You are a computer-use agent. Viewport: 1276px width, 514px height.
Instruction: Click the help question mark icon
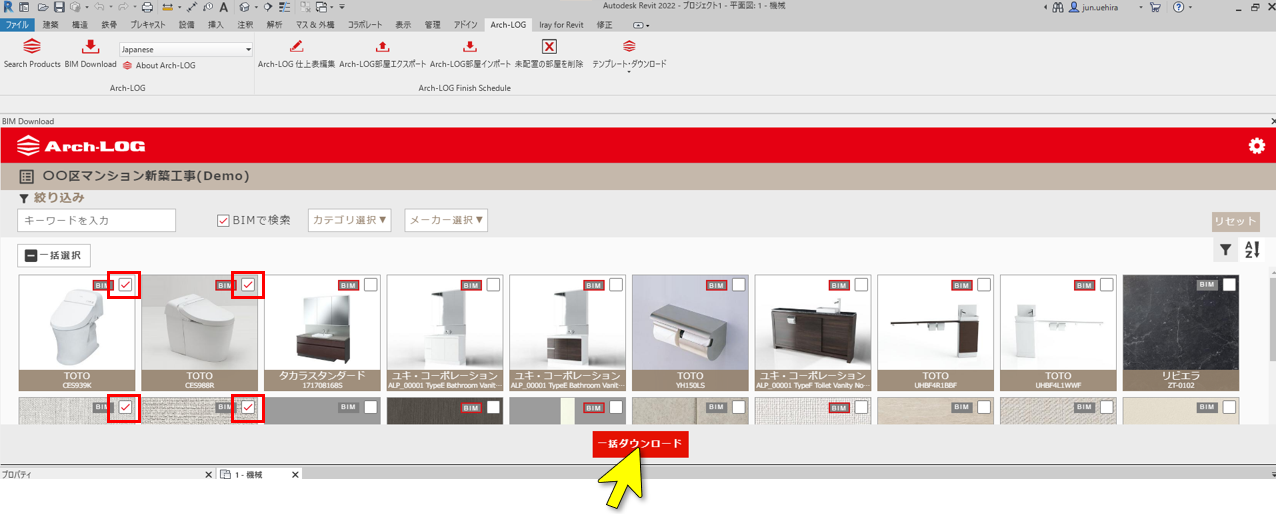pos(1180,7)
